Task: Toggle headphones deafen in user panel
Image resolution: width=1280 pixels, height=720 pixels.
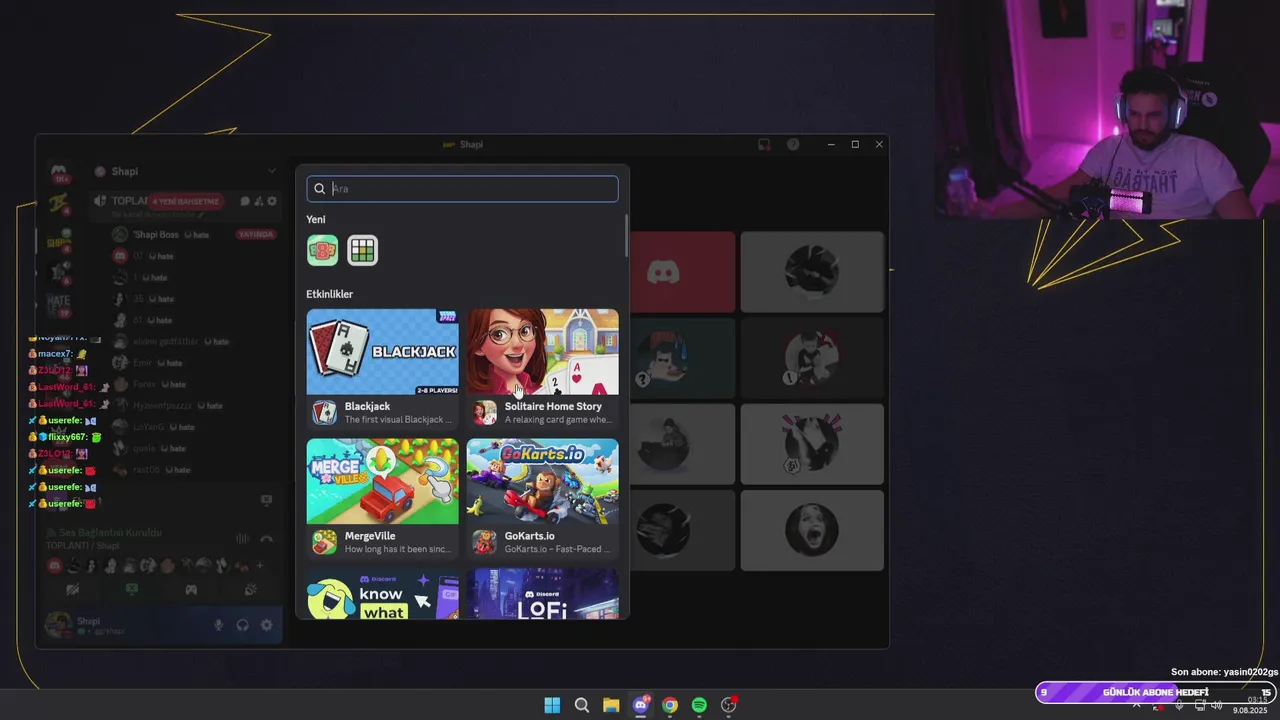Action: pos(242,625)
